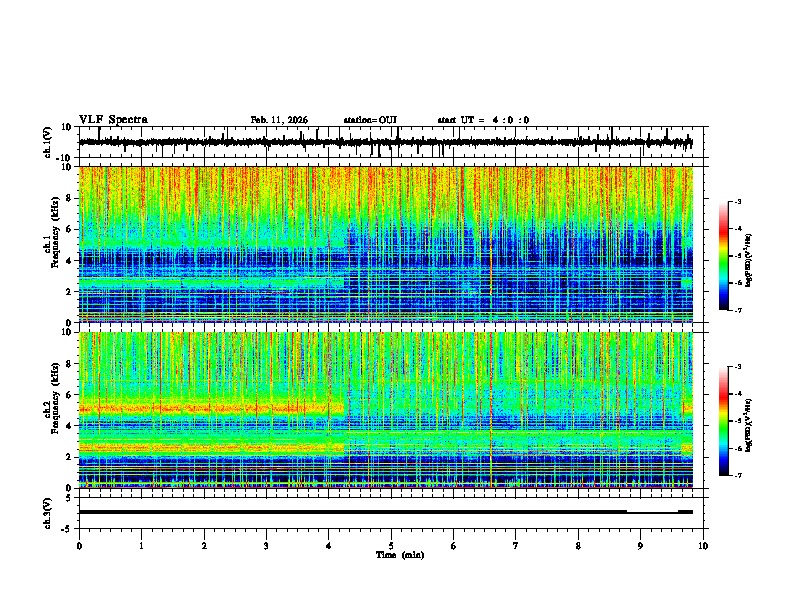
Task: Click the "8" tick on the time axis
Action: coord(578,546)
